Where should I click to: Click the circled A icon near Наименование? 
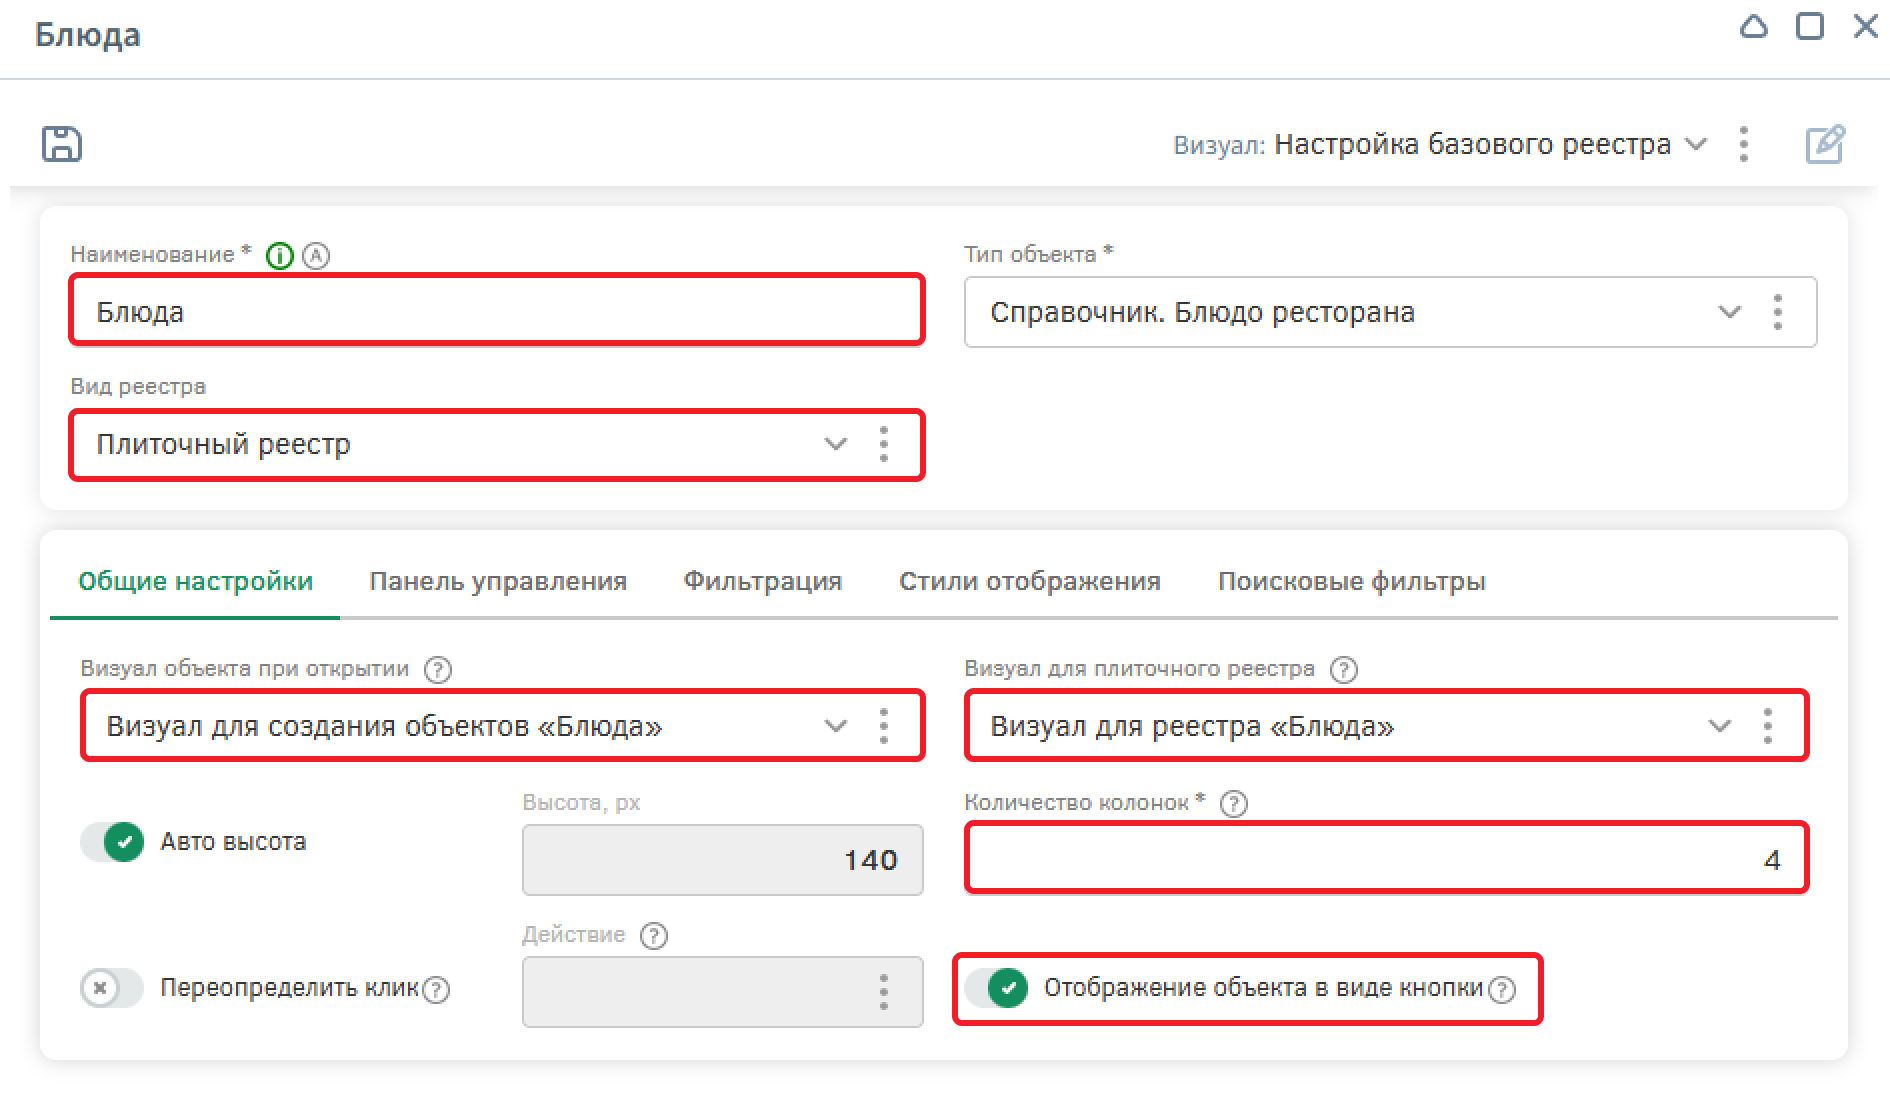click(x=316, y=256)
